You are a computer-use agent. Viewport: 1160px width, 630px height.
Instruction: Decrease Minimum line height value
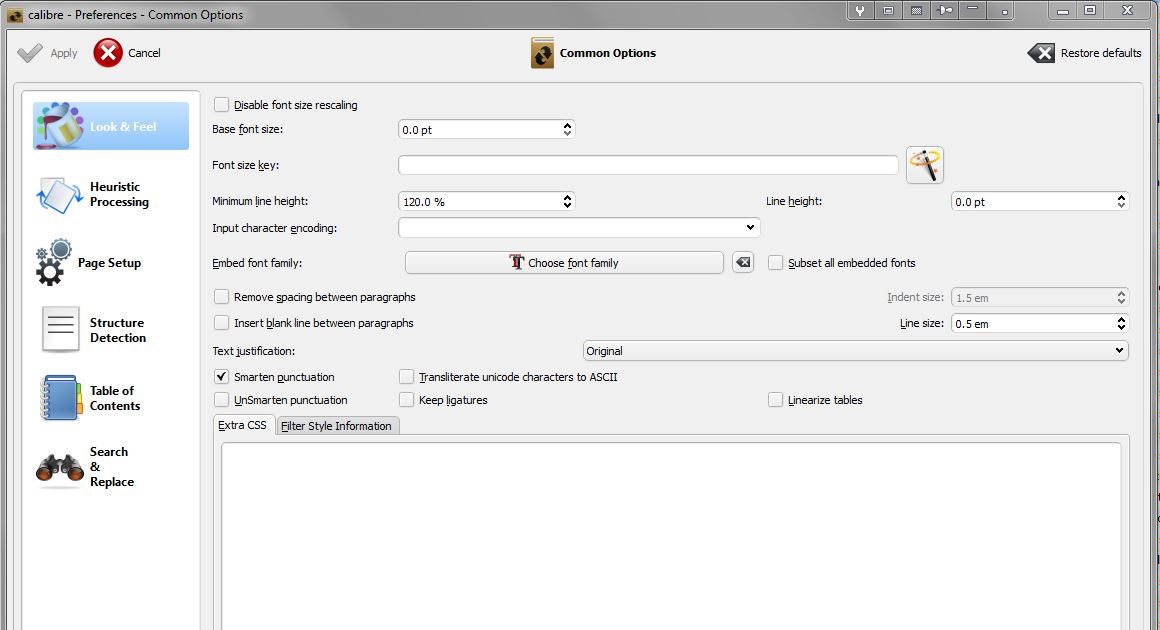(567, 206)
